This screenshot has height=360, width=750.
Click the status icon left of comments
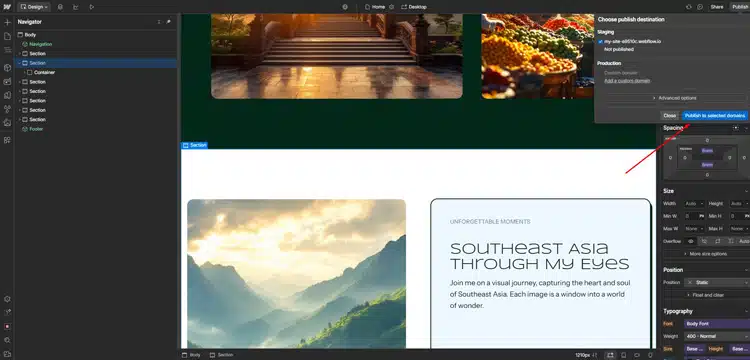[689, 7]
